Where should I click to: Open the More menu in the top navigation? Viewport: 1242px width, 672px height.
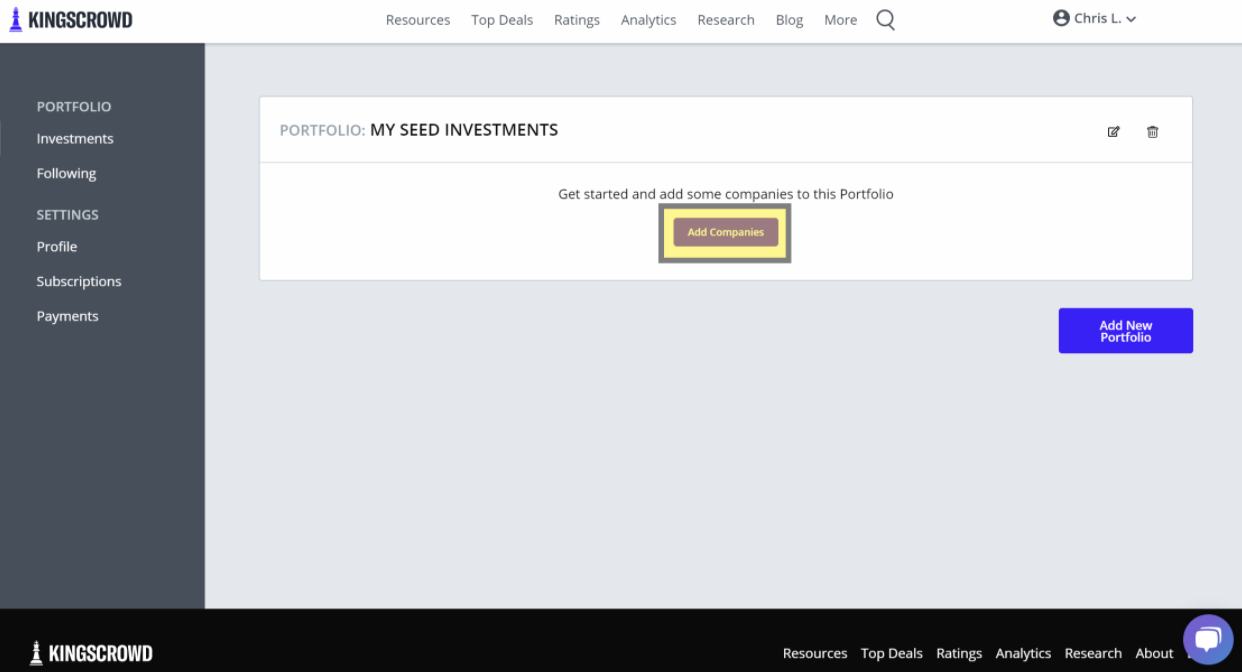pos(840,20)
